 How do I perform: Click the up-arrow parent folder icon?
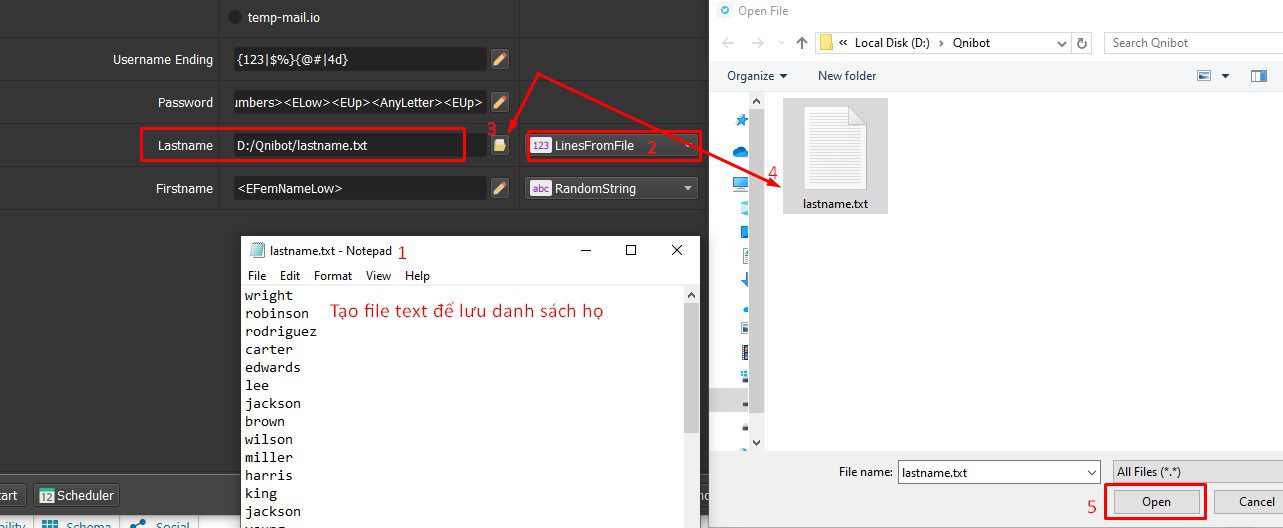(x=801, y=43)
